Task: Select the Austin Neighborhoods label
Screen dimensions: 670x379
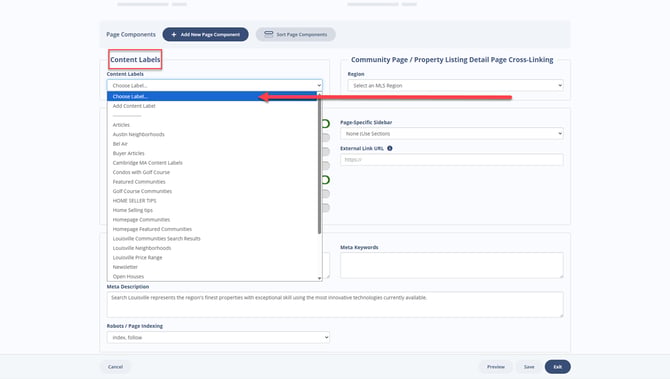Action: tap(212, 134)
